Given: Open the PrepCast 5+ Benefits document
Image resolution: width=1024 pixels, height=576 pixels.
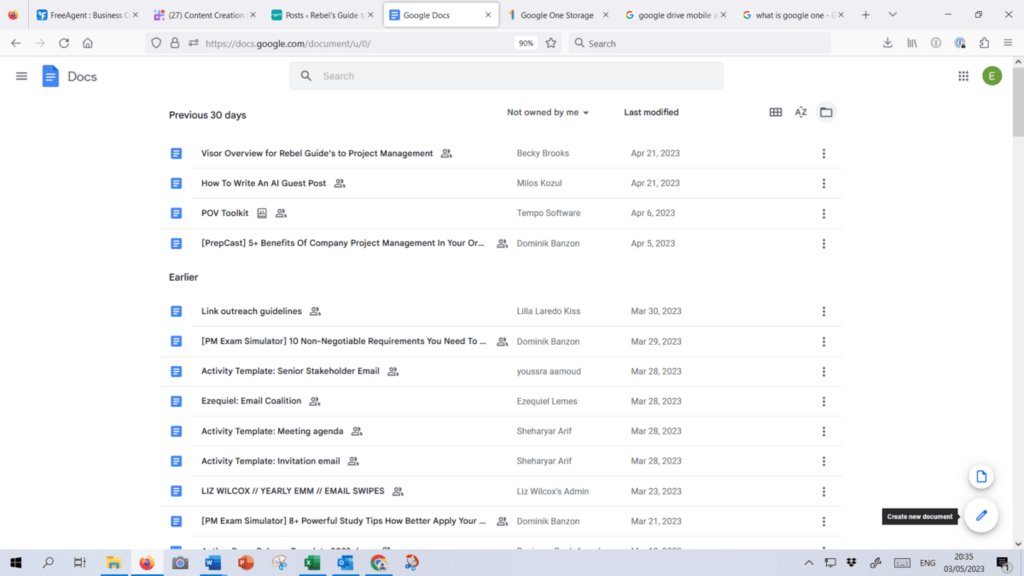Looking at the screenshot, I should tap(343, 244).
